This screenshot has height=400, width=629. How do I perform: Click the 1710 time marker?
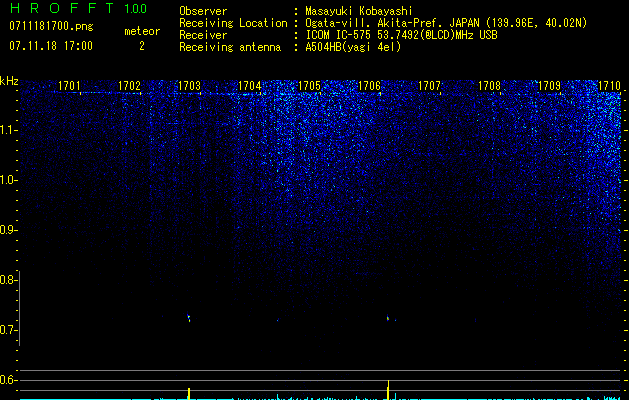610,86
